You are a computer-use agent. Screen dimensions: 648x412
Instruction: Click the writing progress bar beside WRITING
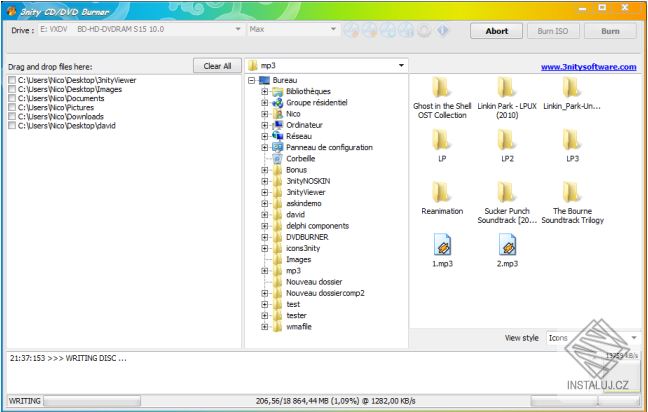92,401
